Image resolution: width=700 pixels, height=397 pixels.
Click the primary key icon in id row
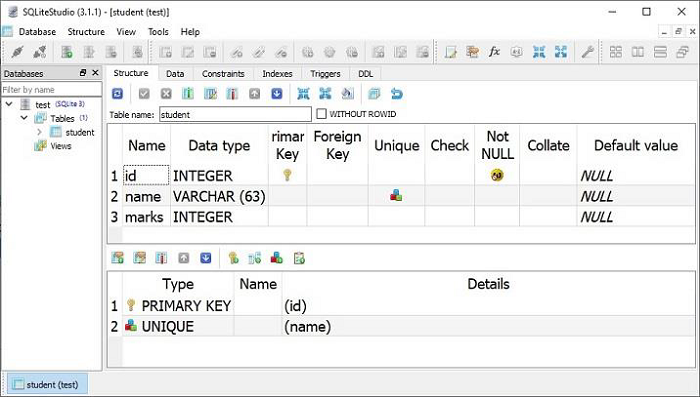[288, 175]
